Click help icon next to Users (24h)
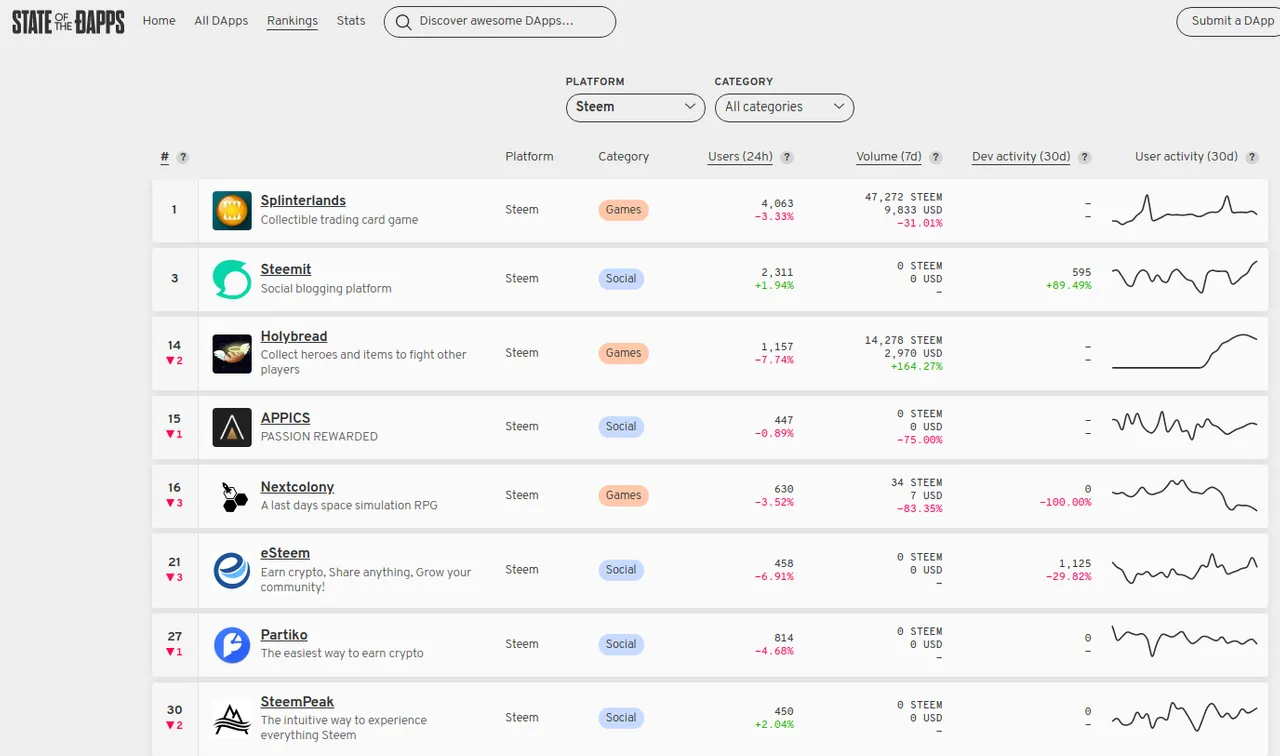The height and width of the screenshot is (756, 1280). [787, 157]
